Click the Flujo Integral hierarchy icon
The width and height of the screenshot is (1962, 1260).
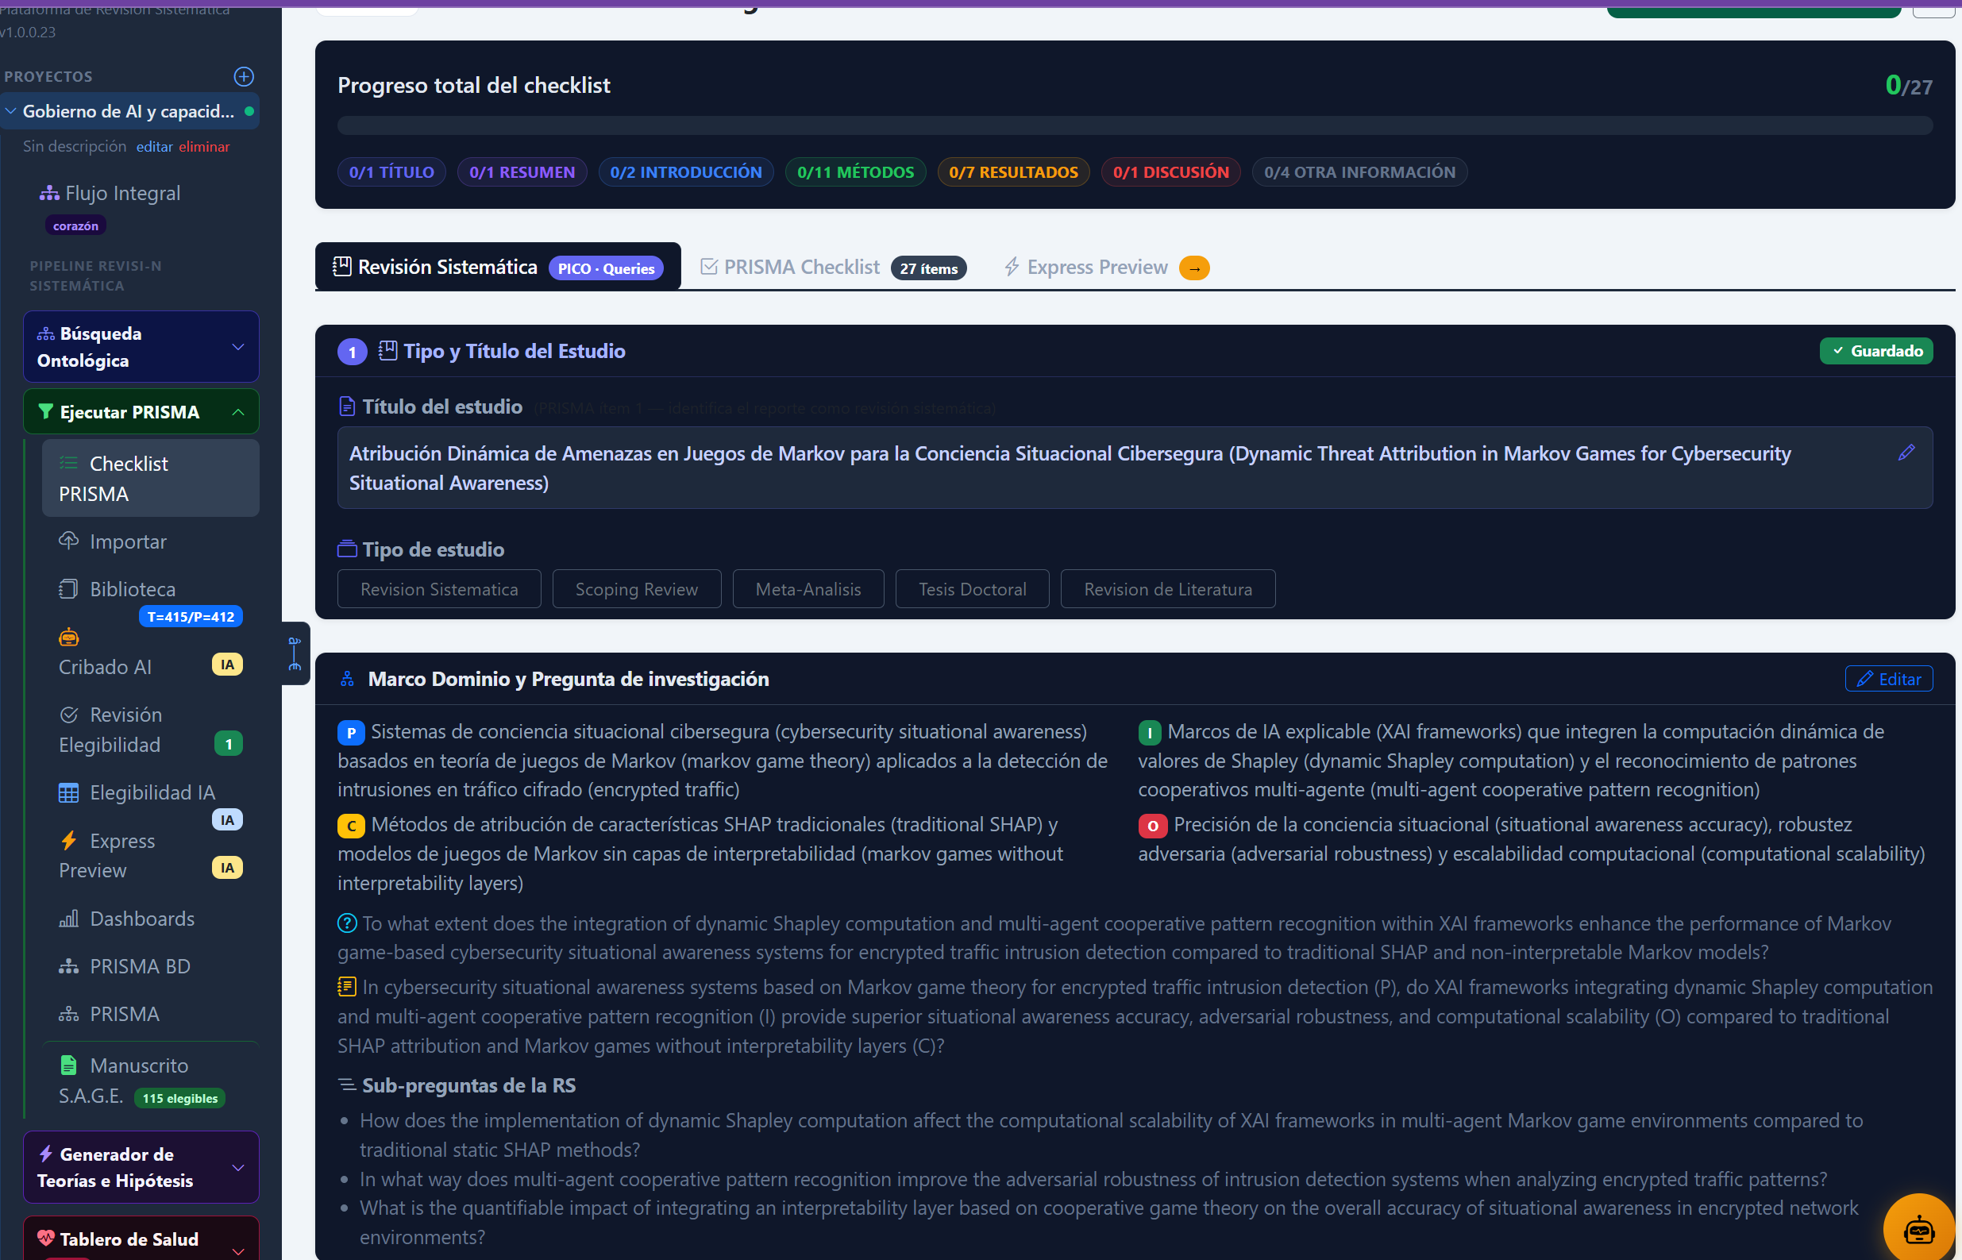[x=49, y=193]
